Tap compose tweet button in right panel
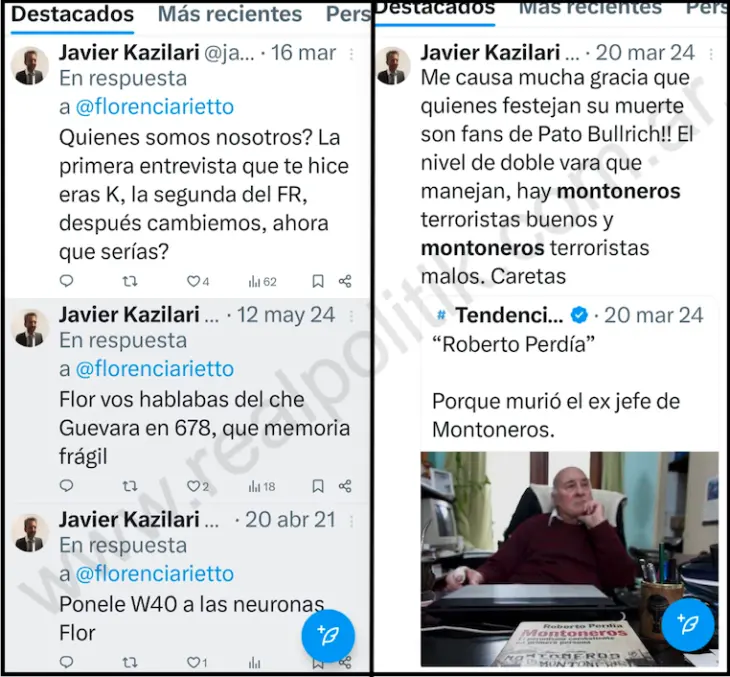 point(688,624)
